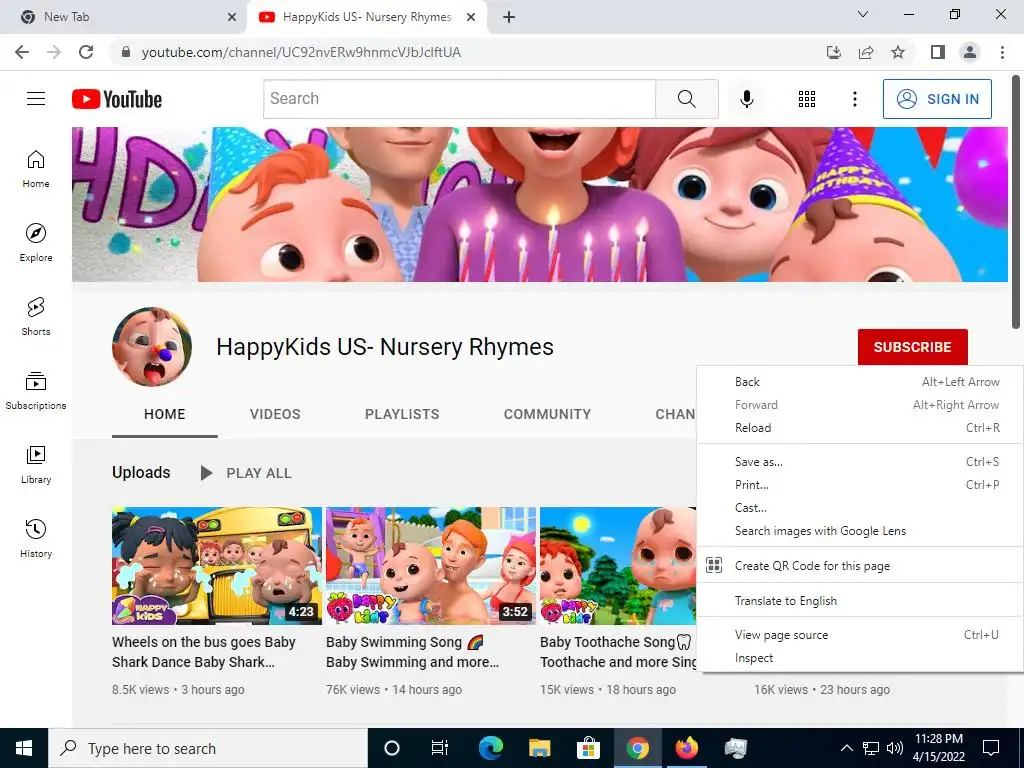1024x768 pixels.
Task: Choose Save as... in the context menu
Action: pos(859,462)
